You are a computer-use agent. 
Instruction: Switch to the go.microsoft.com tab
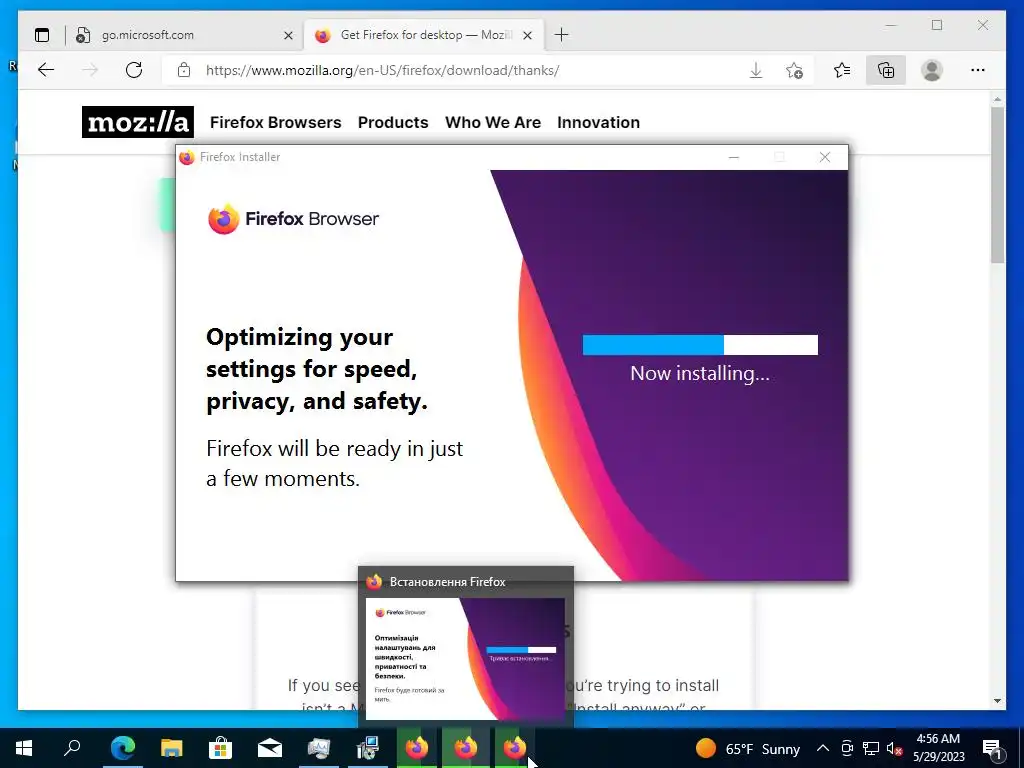pyautogui.click(x=185, y=35)
